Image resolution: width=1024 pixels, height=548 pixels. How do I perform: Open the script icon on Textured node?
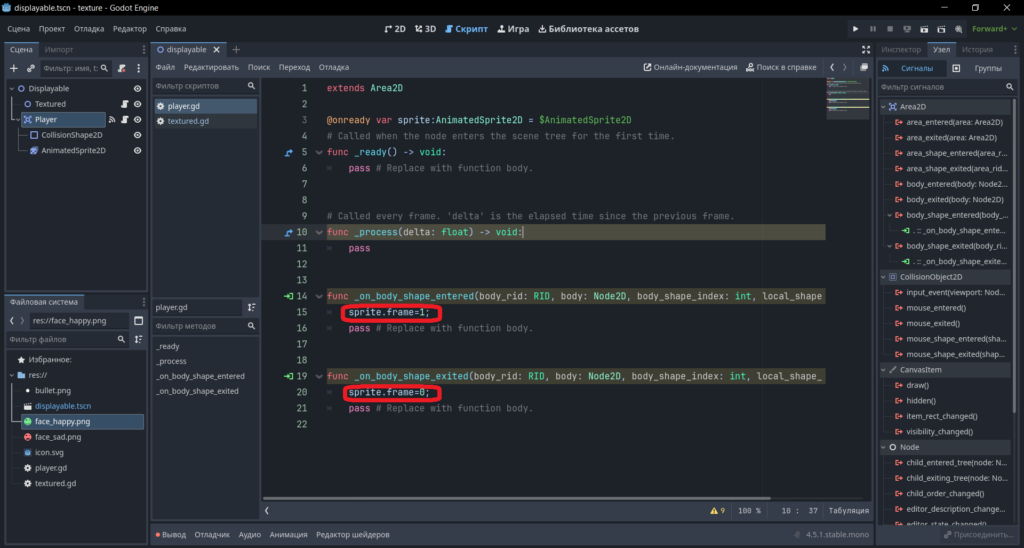coord(124,104)
